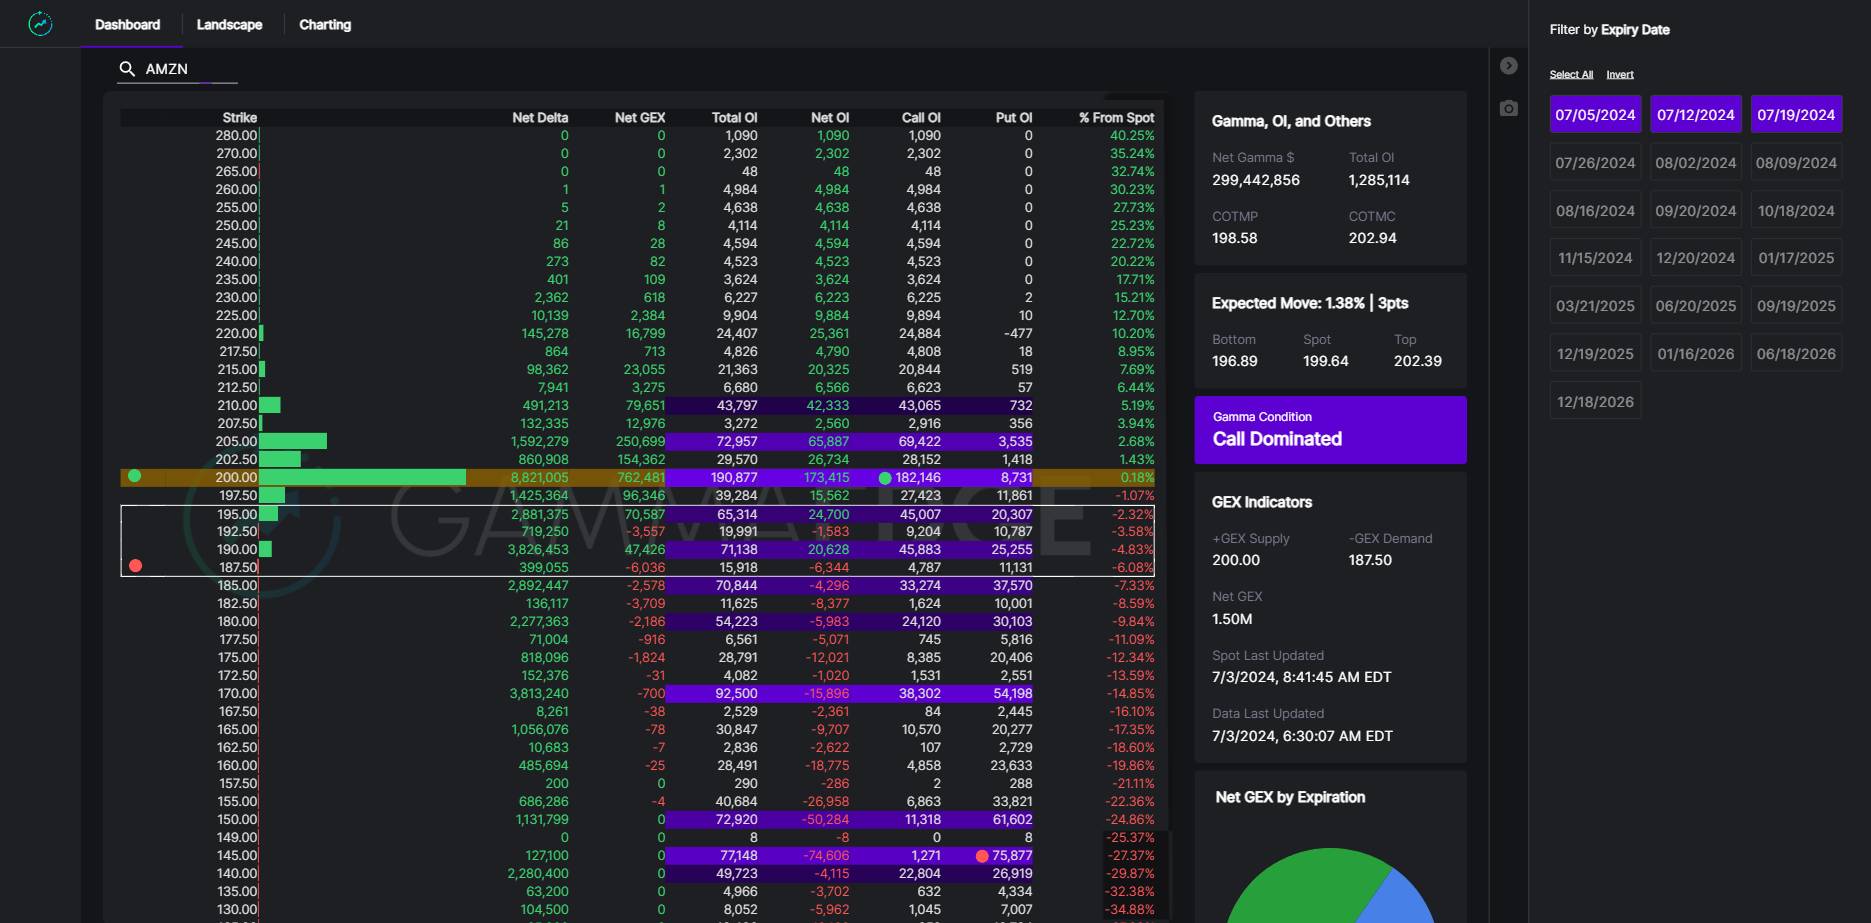Select the 11/15/2024 expiry date
This screenshot has height=923, width=1871.
(x=1595, y=257)
